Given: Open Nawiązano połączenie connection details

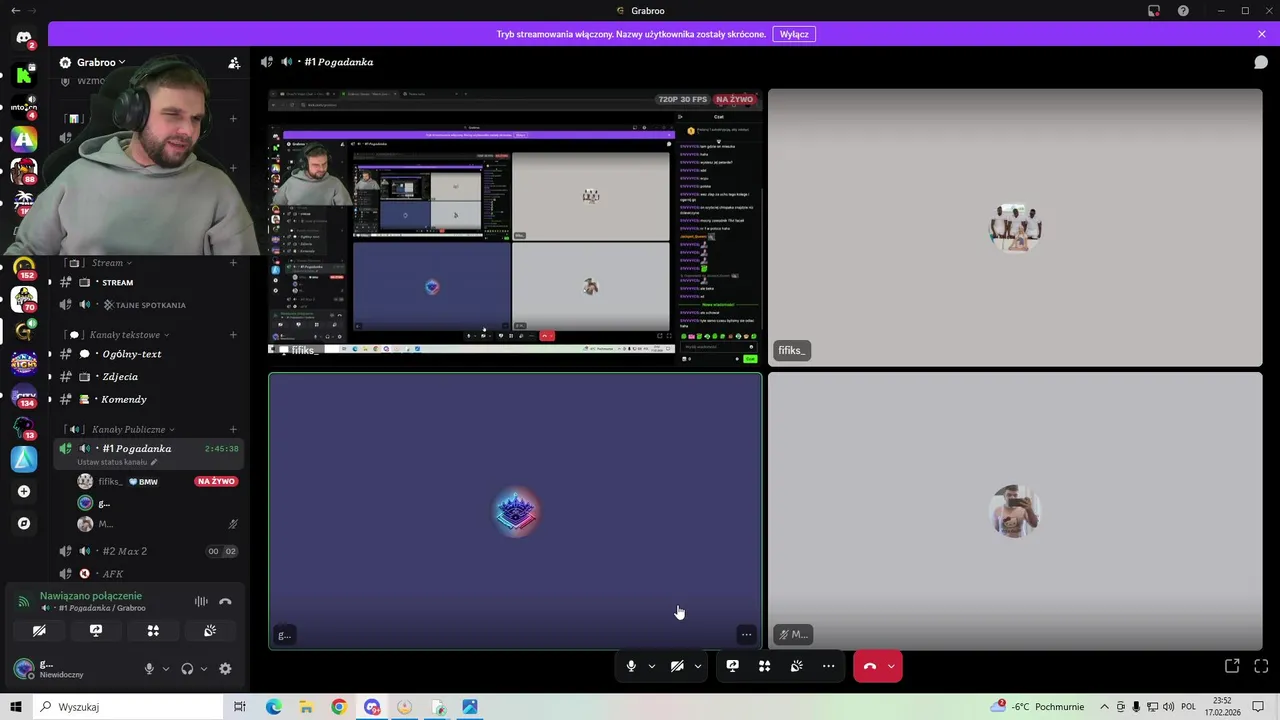Looking at the screenshot, I should [91, 596].
